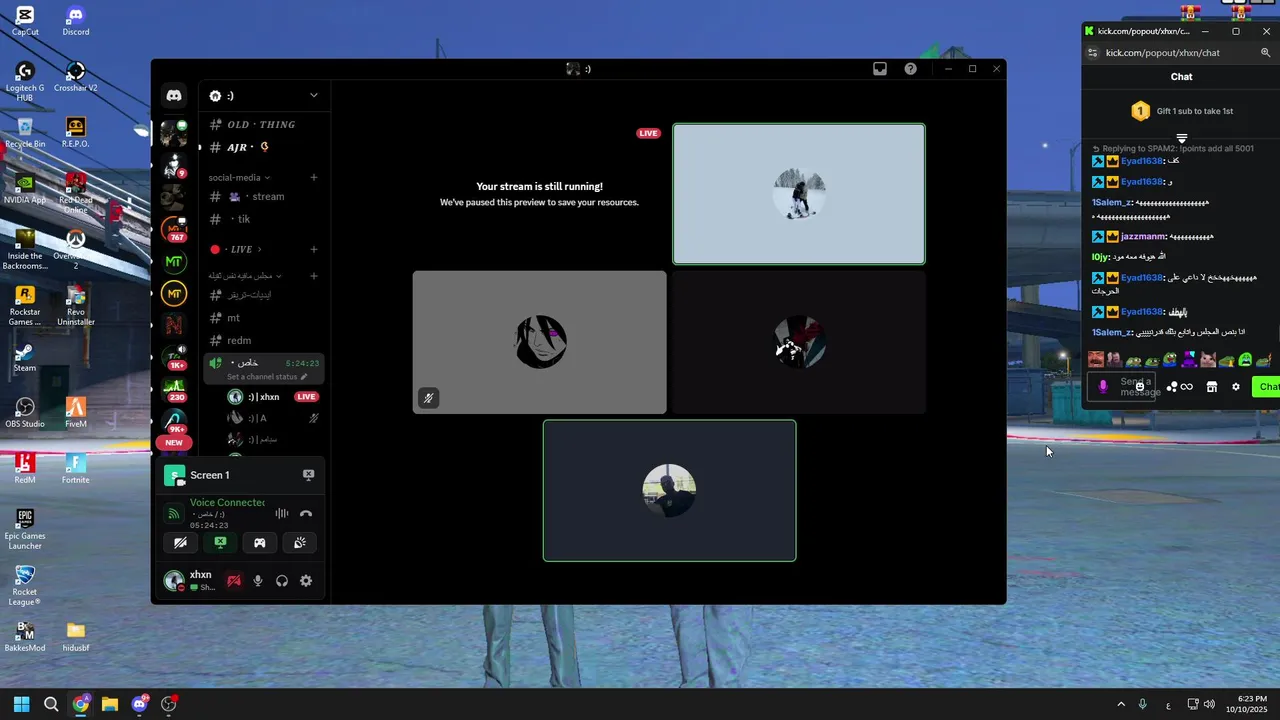Open Kick gift shop icon
This screenshot has height=720, width=1280.
tap(1212, 387)
